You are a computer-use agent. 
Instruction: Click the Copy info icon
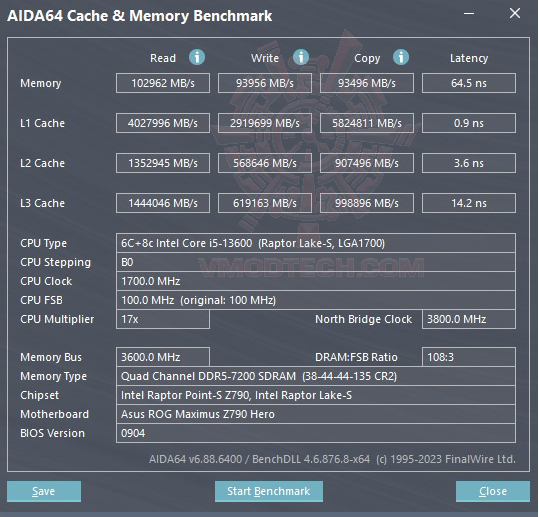(401, 57)
